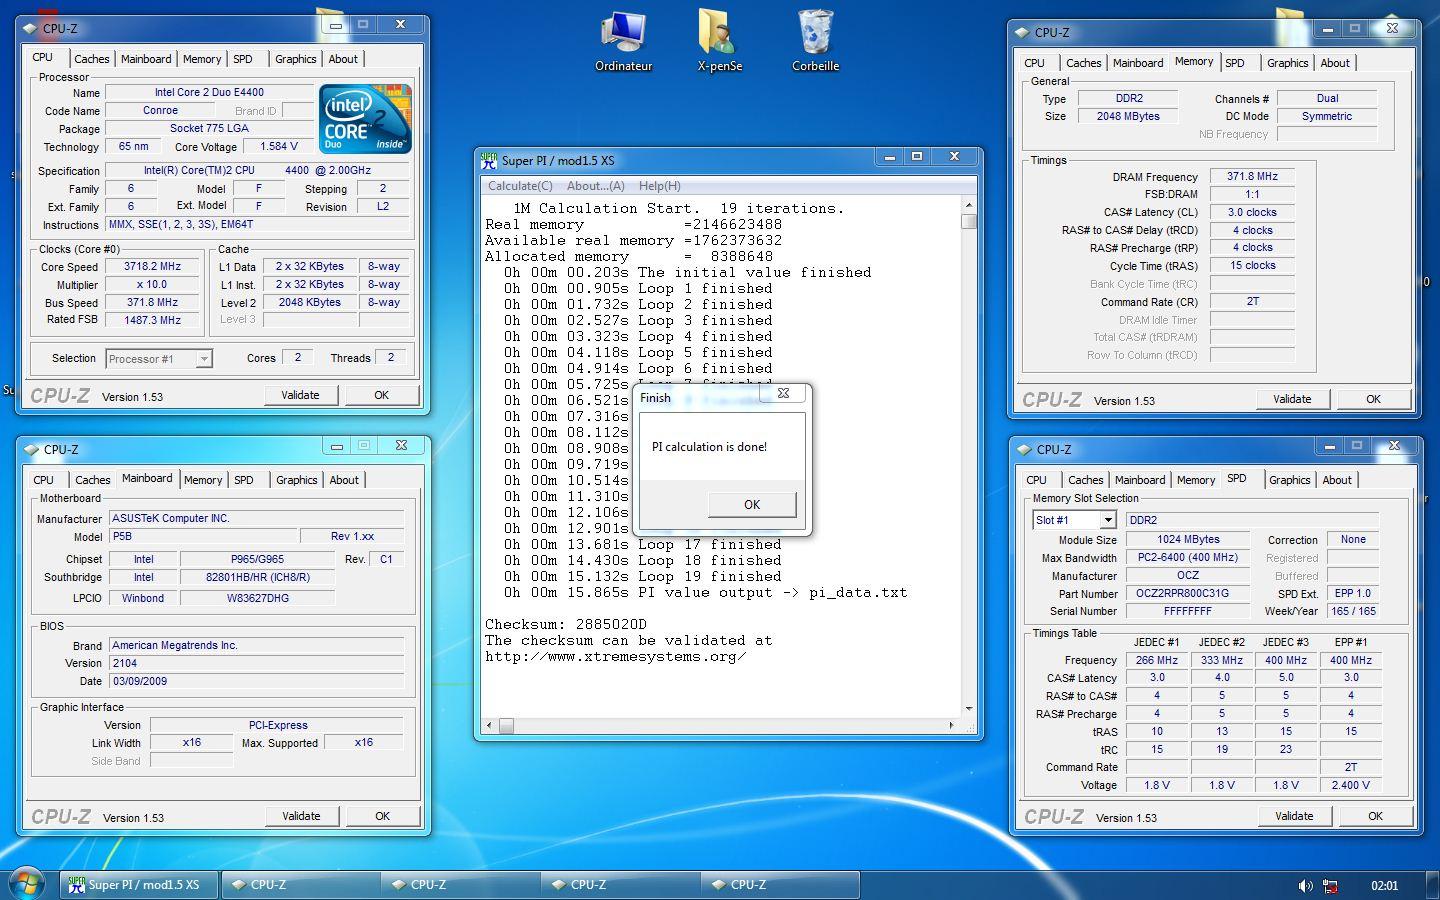Click the DRAM Frequency value 371.8 MHz

(x=1252, y=176)
